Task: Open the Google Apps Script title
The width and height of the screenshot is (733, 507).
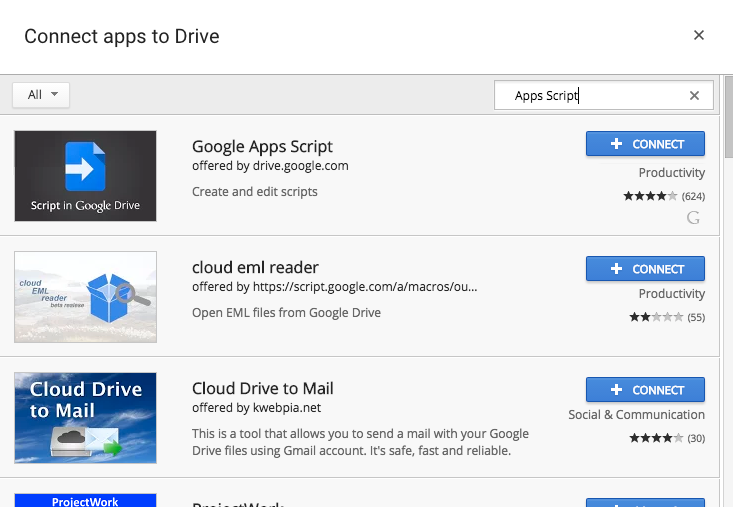Action: [262, 147]
